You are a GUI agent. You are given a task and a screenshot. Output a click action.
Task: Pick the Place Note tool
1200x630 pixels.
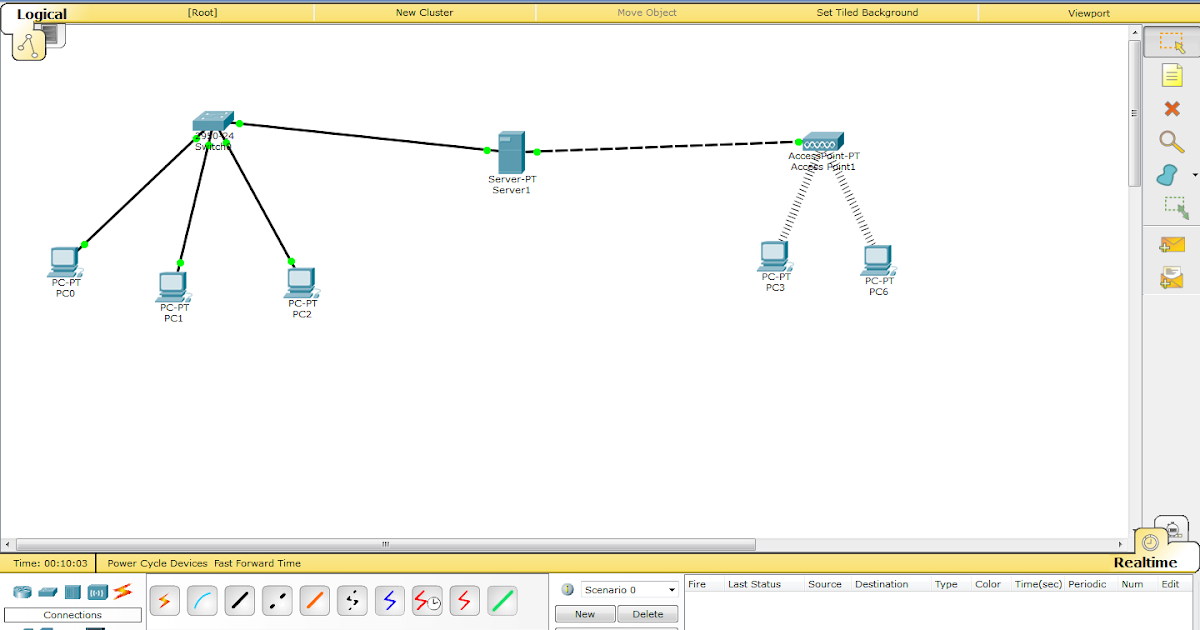1170,75
